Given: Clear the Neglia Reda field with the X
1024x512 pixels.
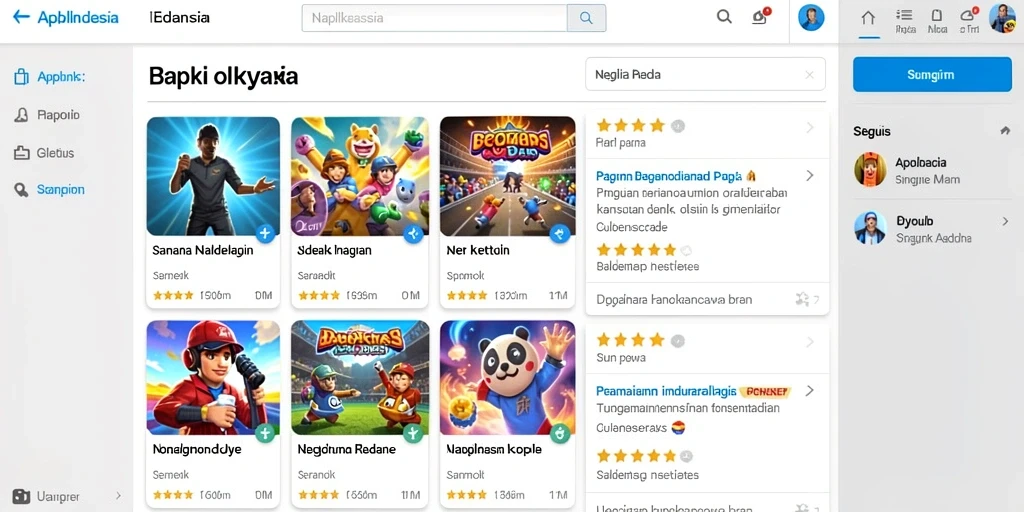Looking at the screenshot, I should pyautogui.click(x=809, y=75).
